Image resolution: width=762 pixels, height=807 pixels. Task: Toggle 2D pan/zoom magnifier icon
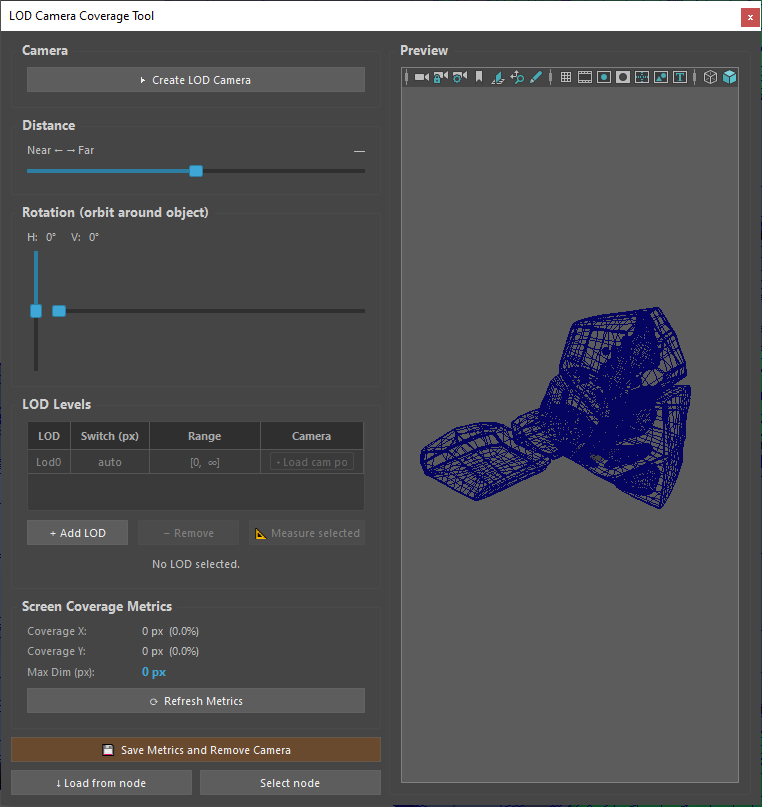(517, 77)
